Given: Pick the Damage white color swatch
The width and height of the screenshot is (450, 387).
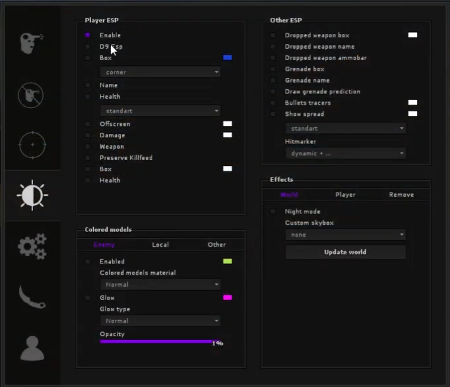Looking at the screenshot, I should click(227, 135).
